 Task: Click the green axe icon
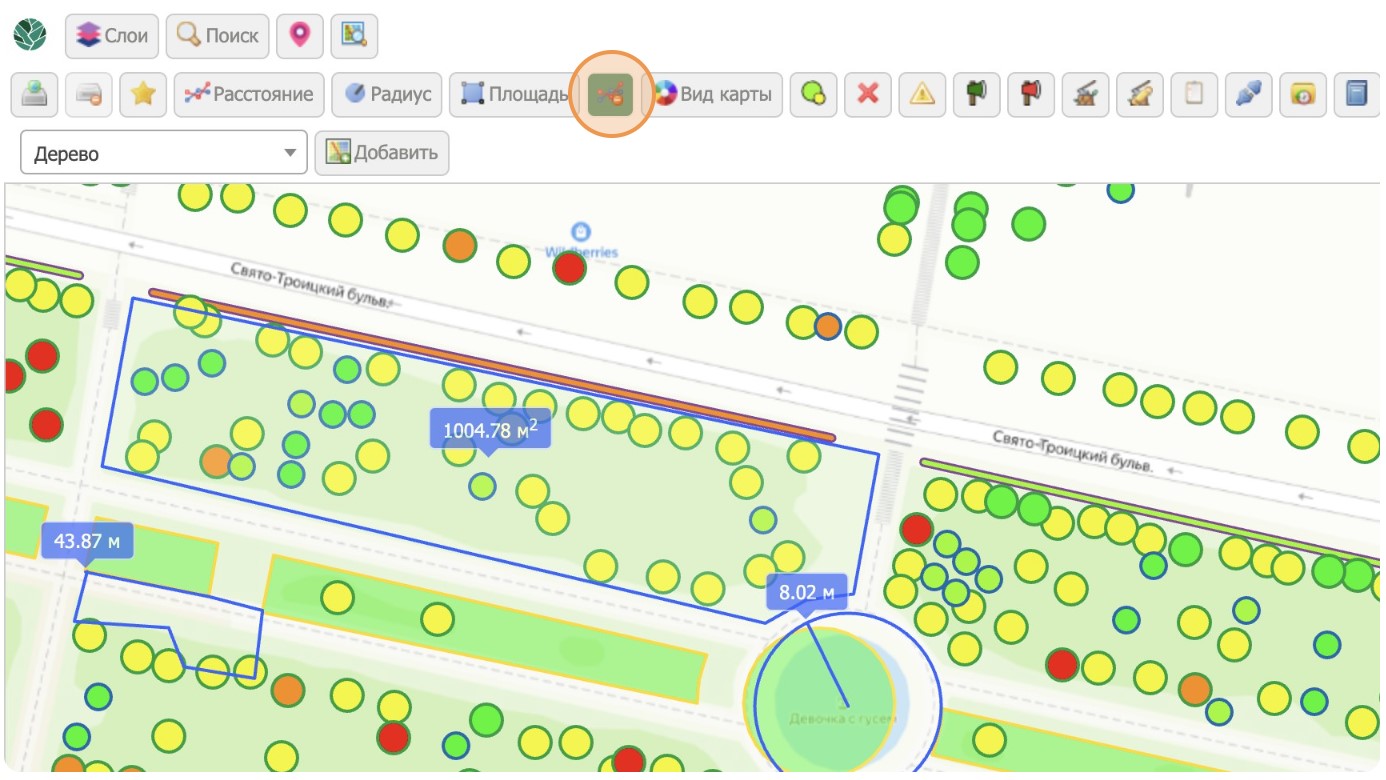pos(976,95)
